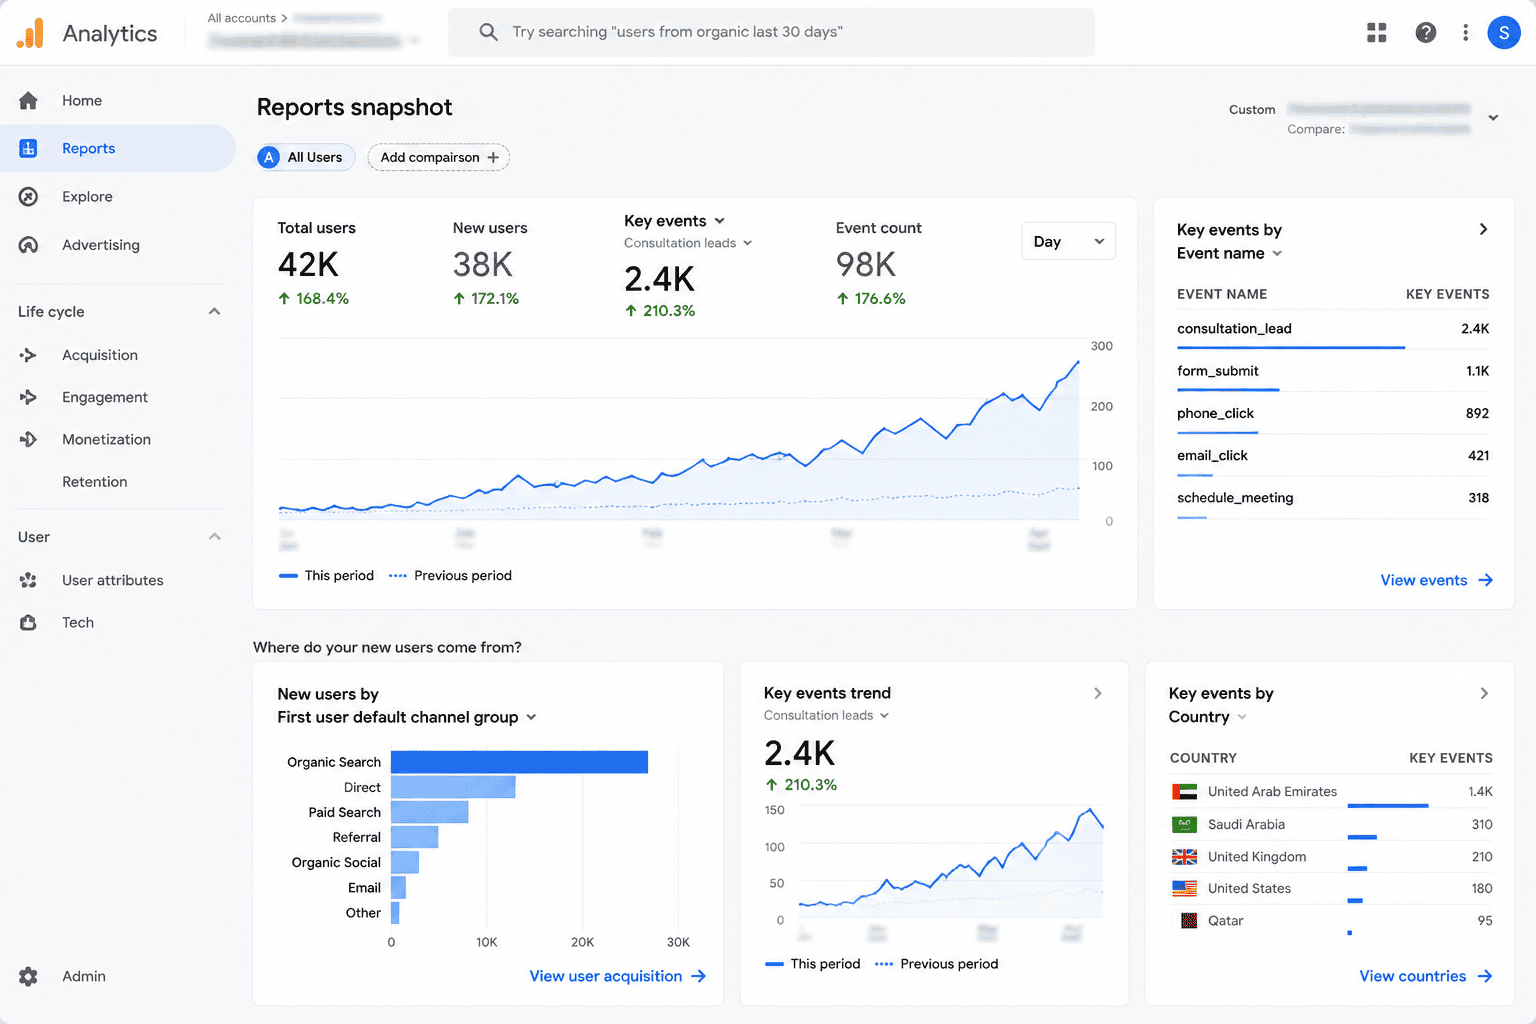
Task: Open the account avatar S
Action: [x=1504, y=33]
